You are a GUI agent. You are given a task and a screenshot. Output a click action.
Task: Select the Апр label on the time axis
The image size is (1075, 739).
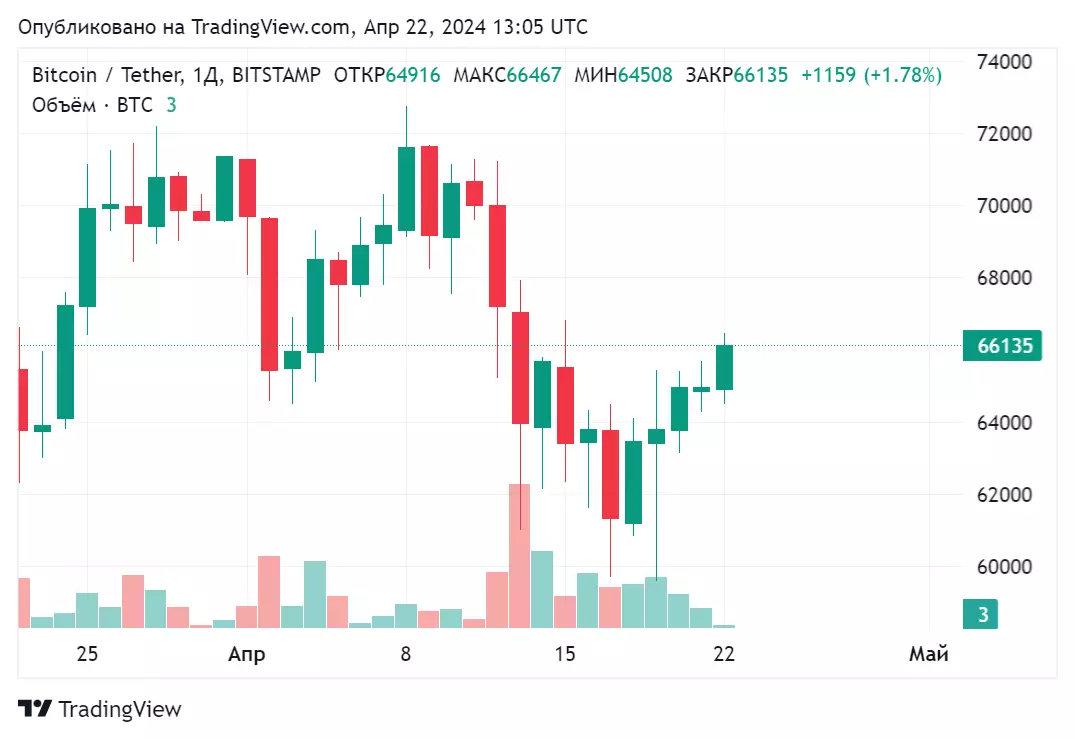click(x=247, y=654)
